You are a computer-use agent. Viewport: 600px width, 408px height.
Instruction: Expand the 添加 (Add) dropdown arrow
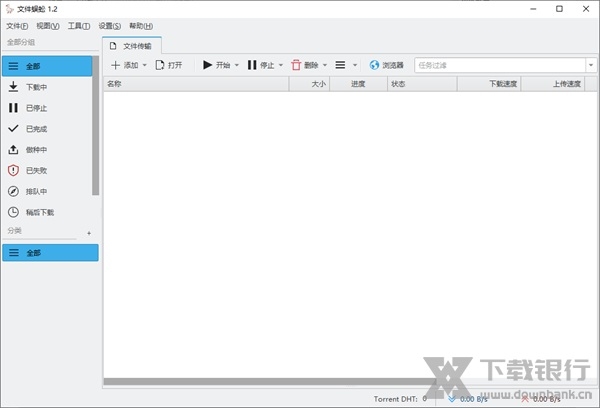point(145,65)
